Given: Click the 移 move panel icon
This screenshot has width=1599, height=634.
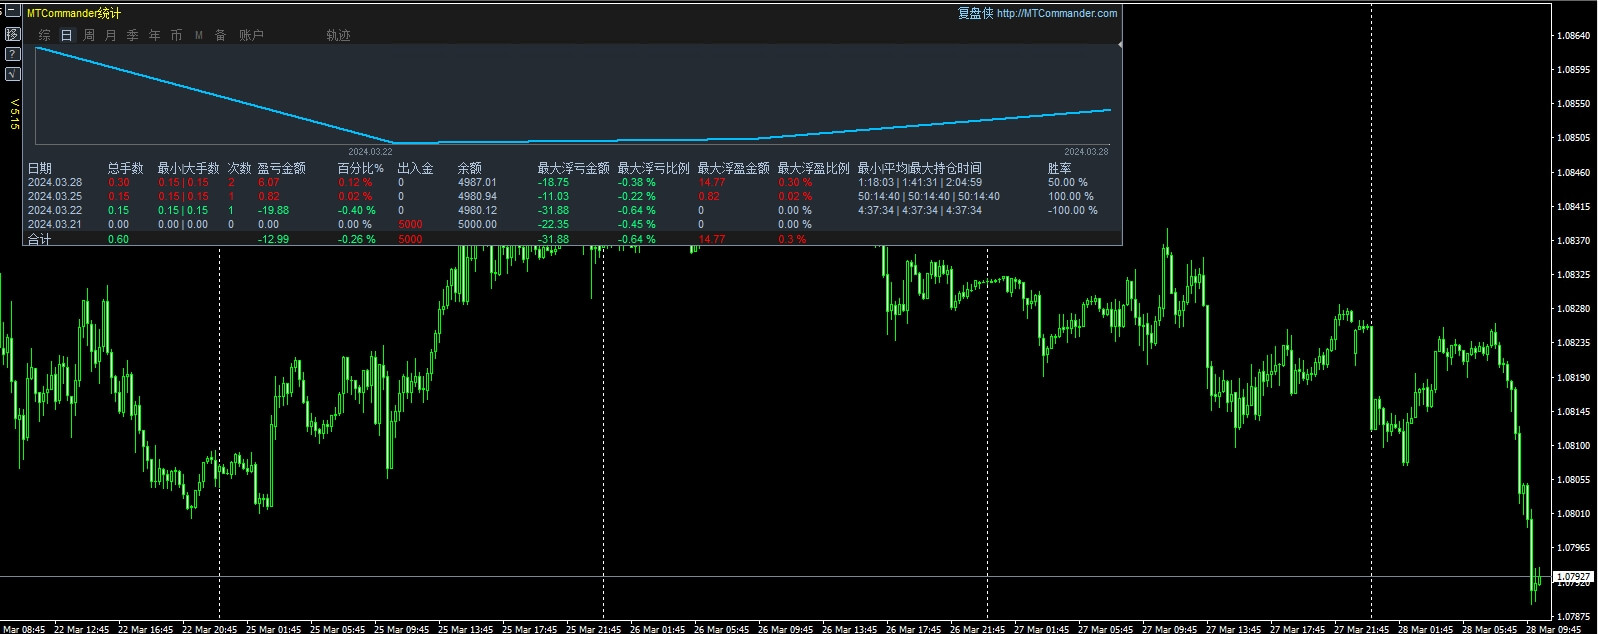Looking at the screenshot, I should pyautogui.click(x=12, y=34).
